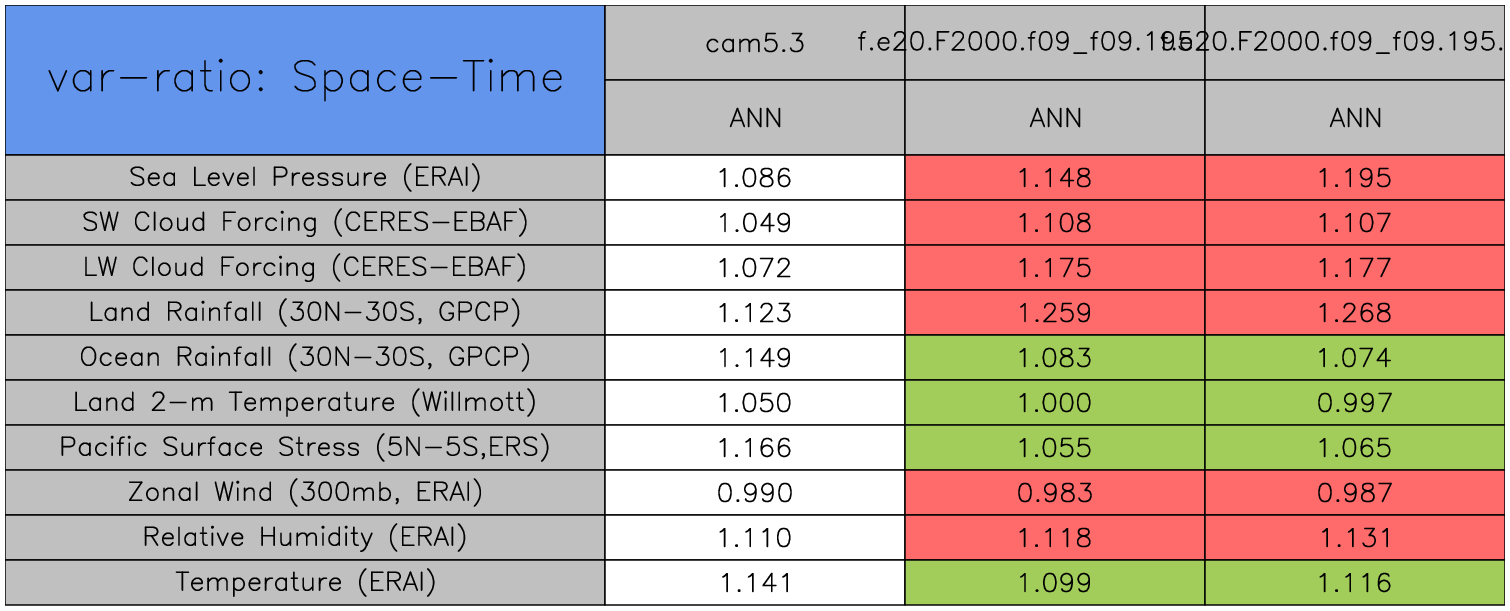Click the ANN header under cam5.3
Viewport: 1510px width, 611px height.
point(754,118)
